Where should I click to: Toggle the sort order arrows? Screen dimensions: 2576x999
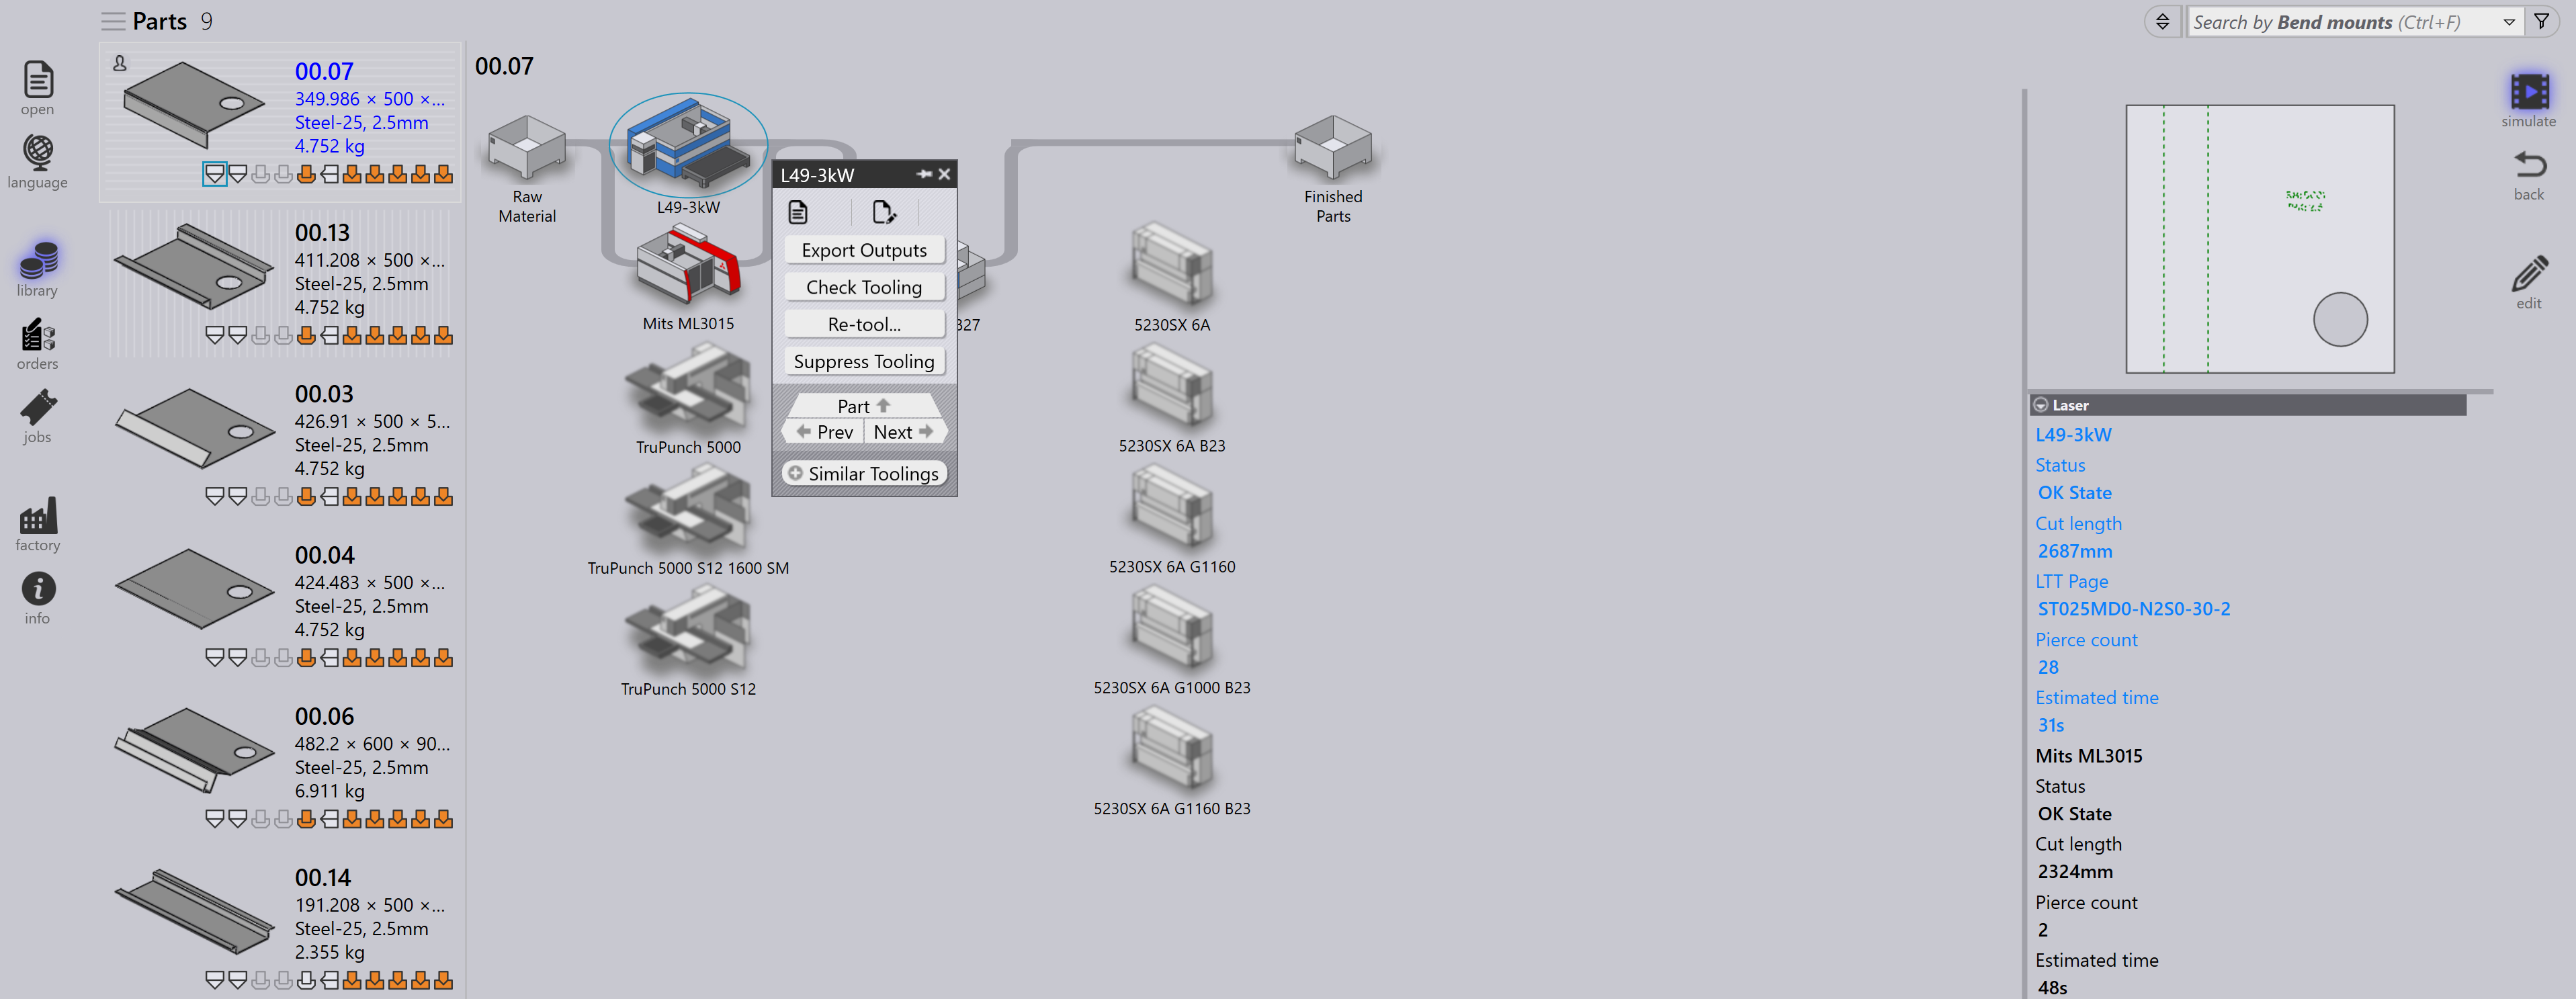tap(2162, 21)
